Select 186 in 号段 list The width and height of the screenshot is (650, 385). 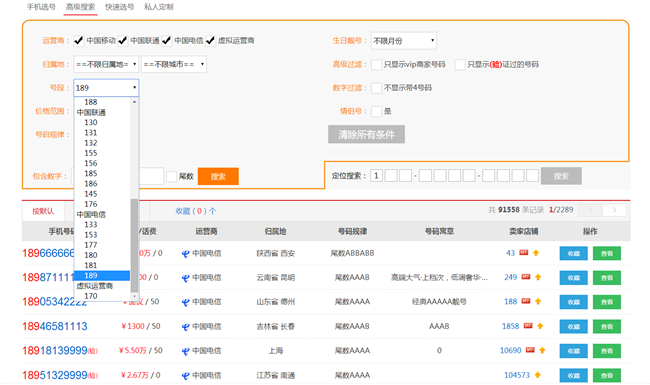pyautogui.click(x=91, y=184)
